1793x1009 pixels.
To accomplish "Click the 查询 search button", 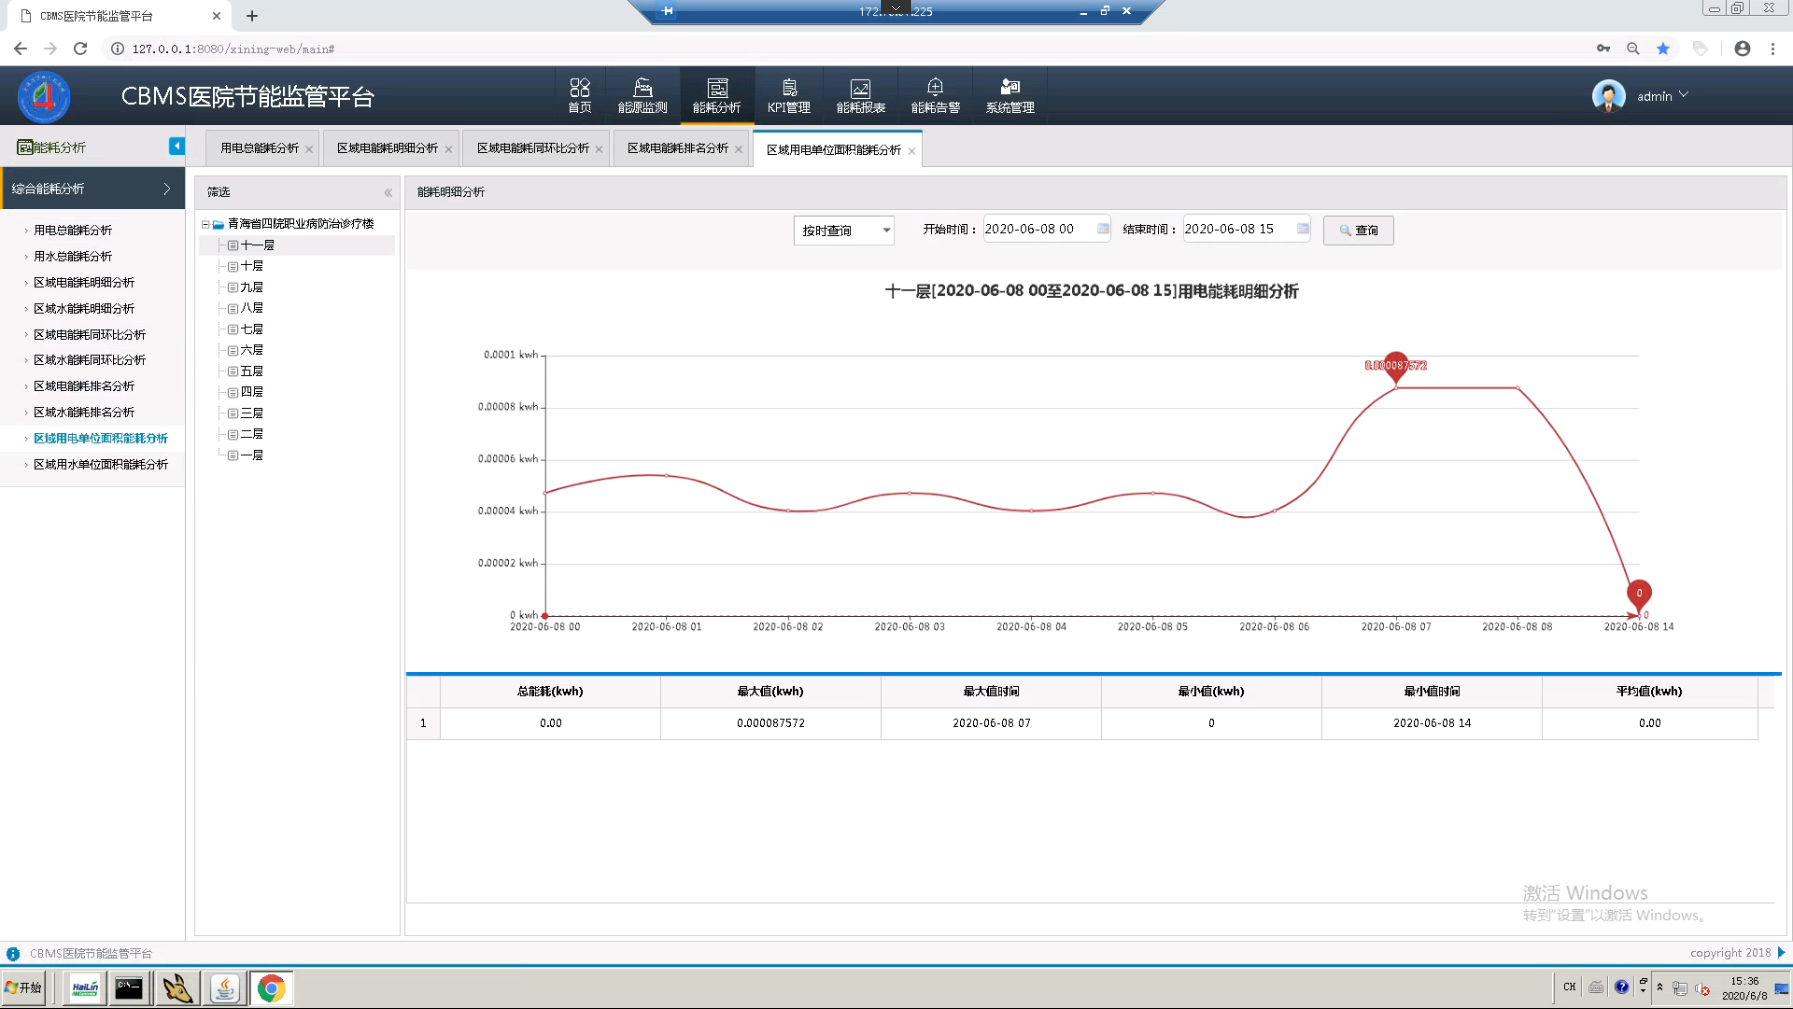I will (1358, 230).
